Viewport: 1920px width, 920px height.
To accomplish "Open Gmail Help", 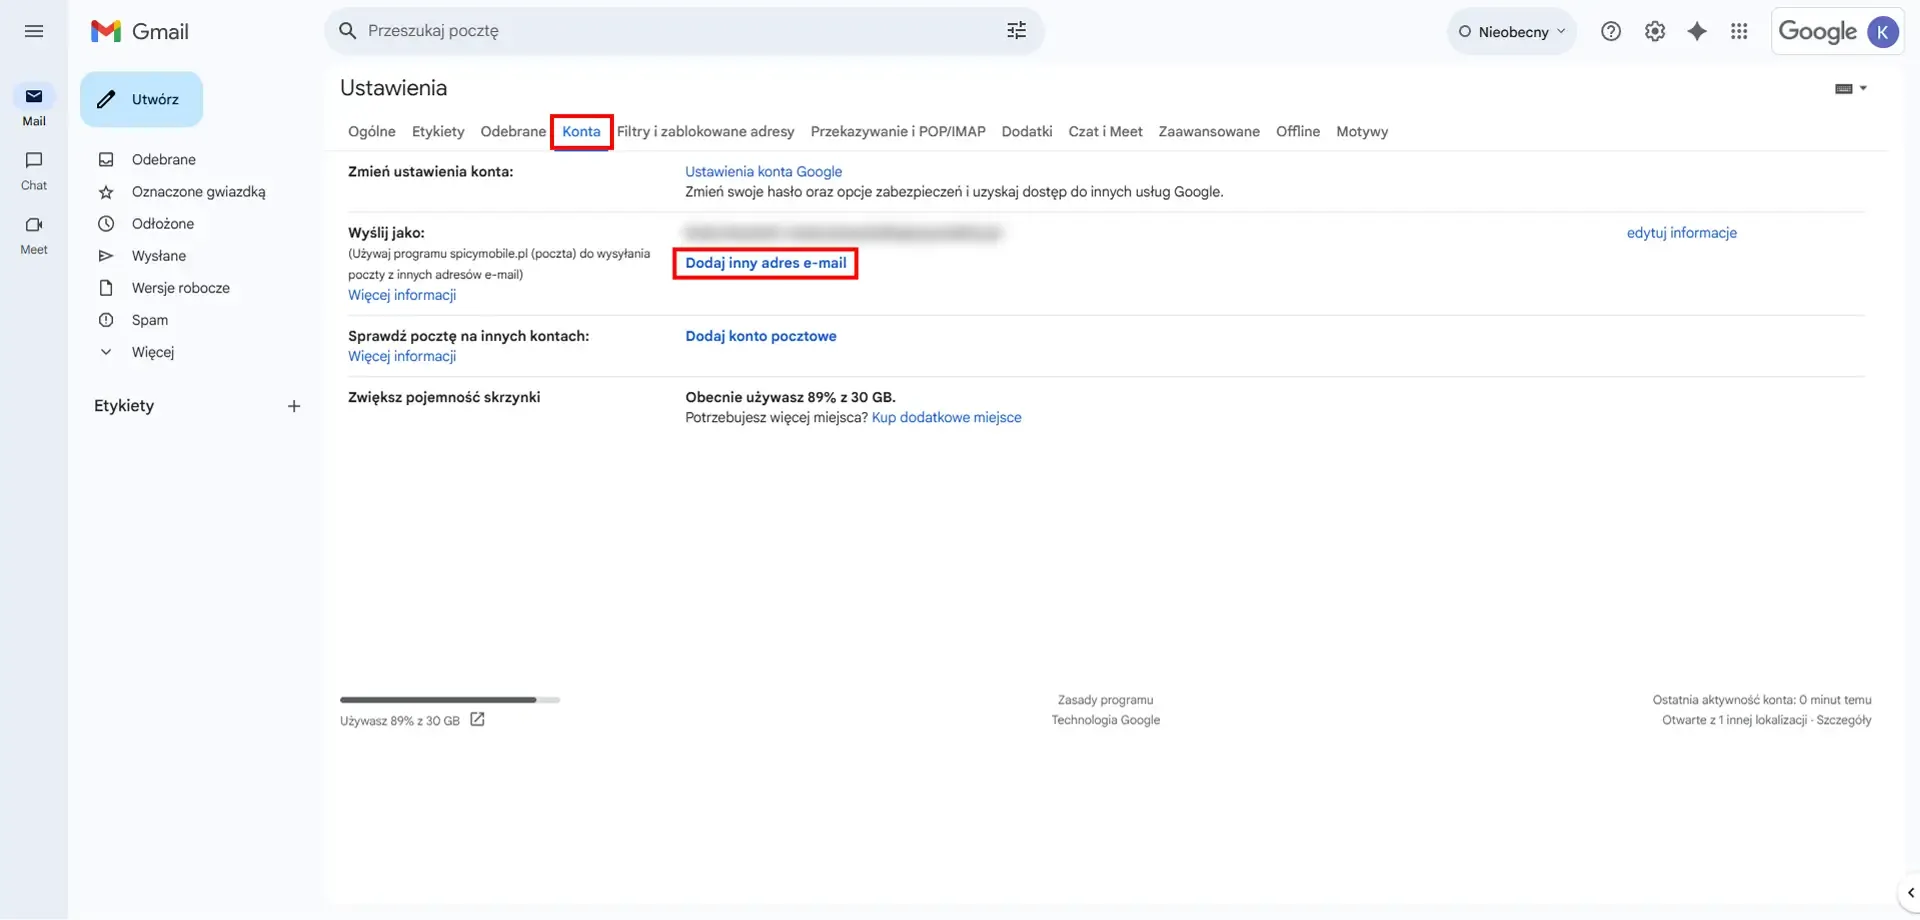I will [1611, 31].
